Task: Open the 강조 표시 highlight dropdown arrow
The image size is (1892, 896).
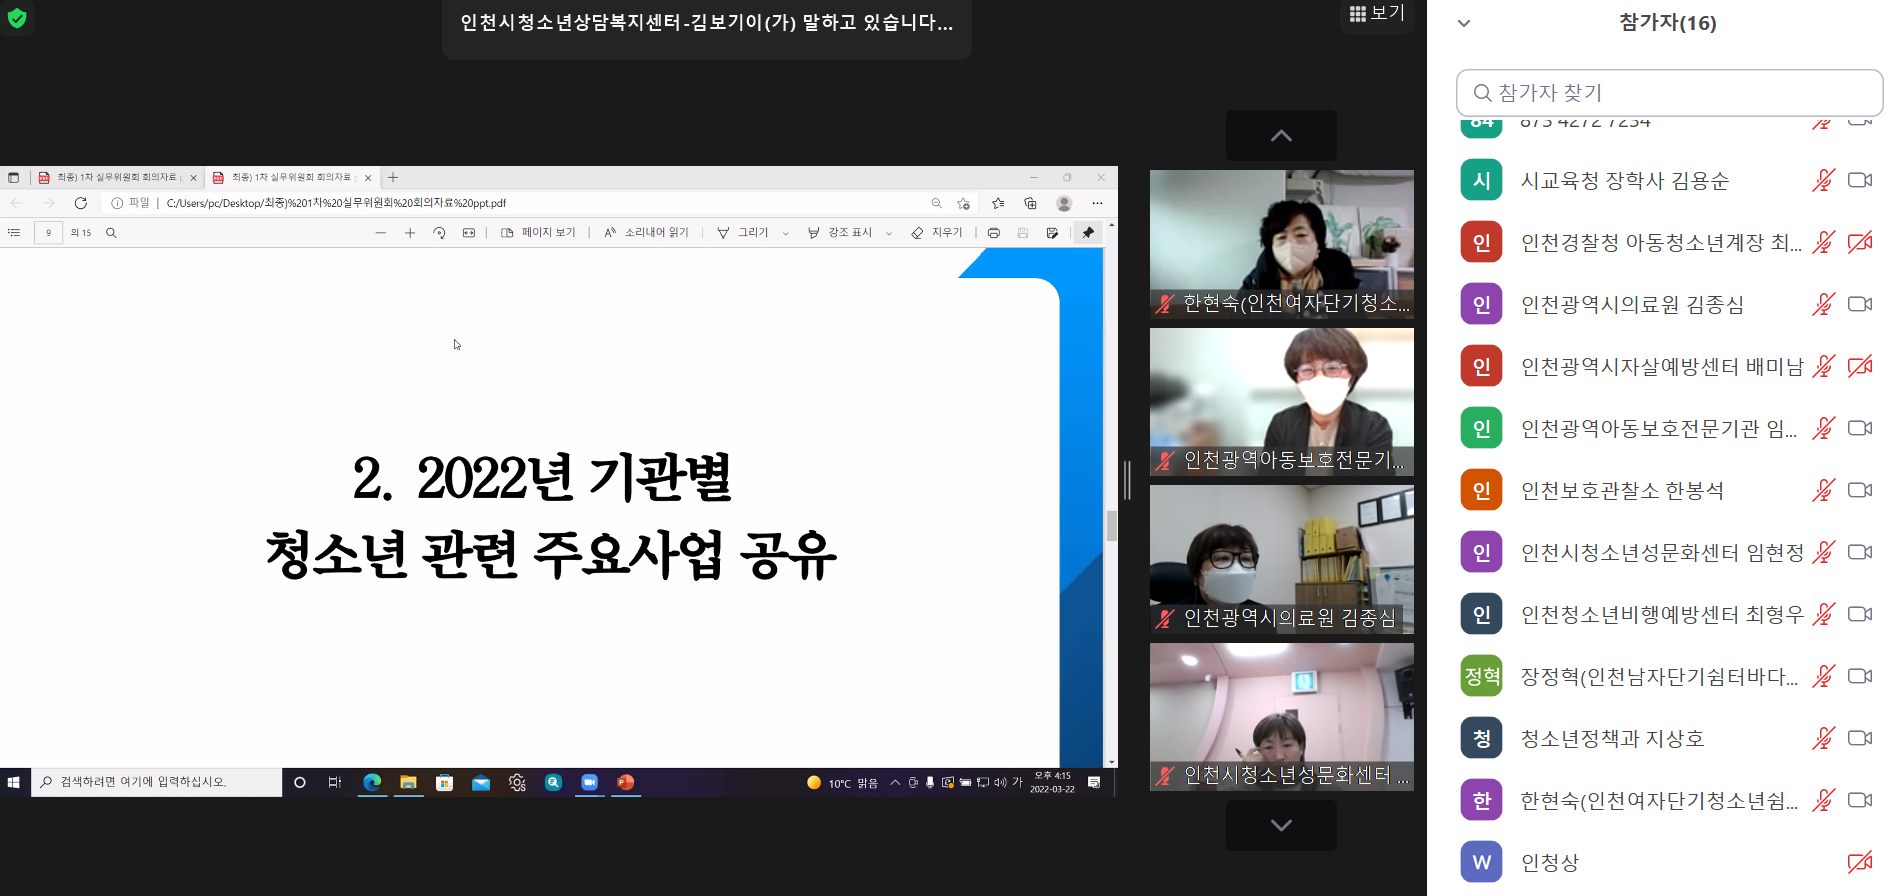Action: click(889, 233)
